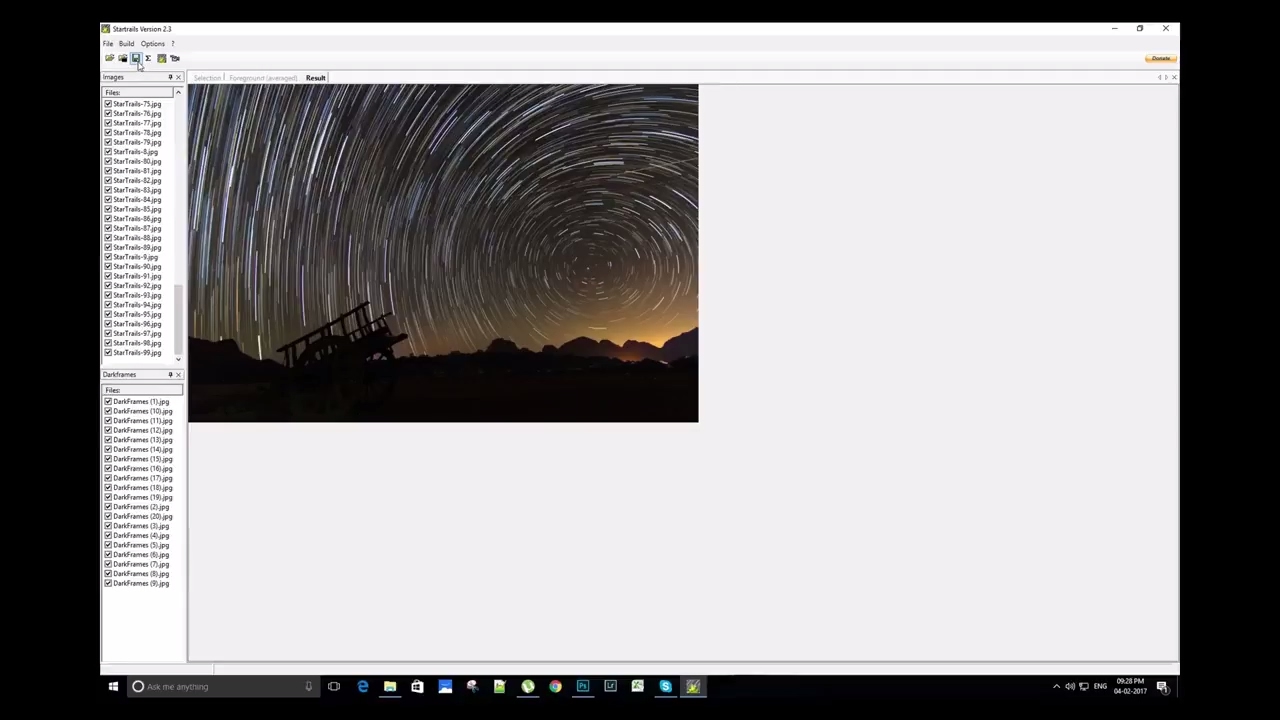The image size is (1280, 720).
Task: Uncheck StarTrails-75.jpg checkbox
Action: click(108, 104)
